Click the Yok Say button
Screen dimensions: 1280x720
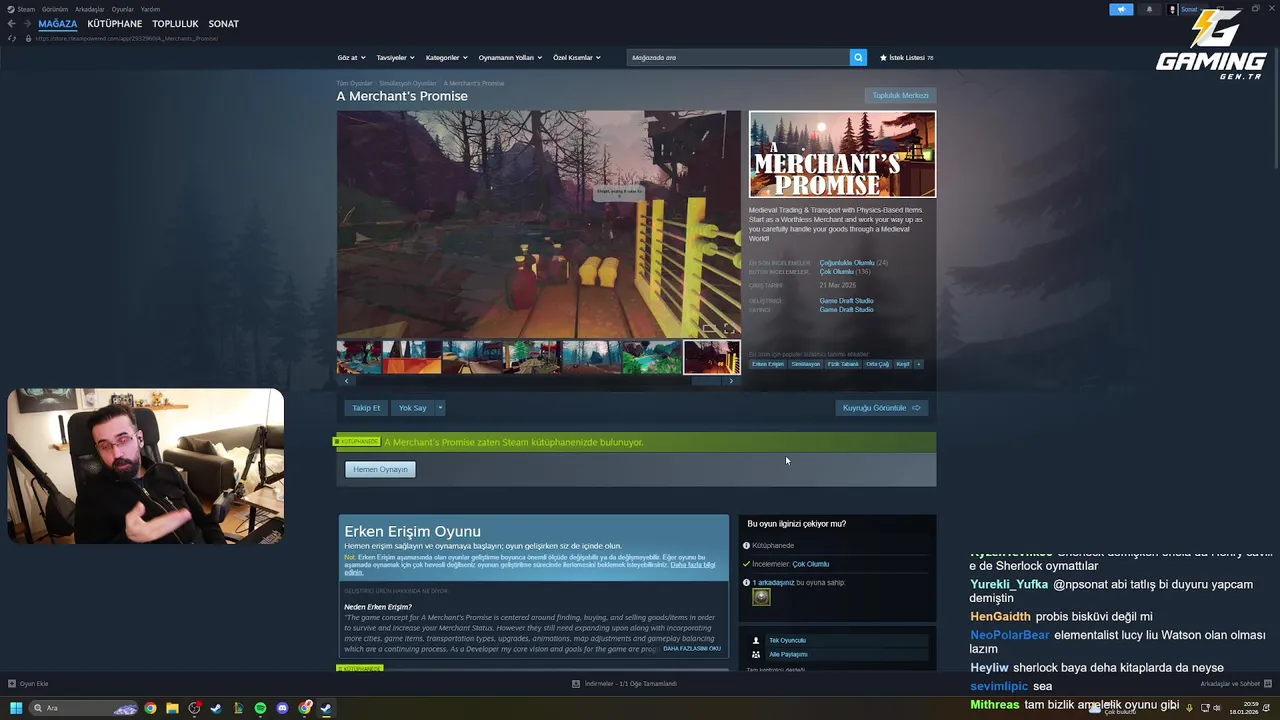click(x=412, y=408)
